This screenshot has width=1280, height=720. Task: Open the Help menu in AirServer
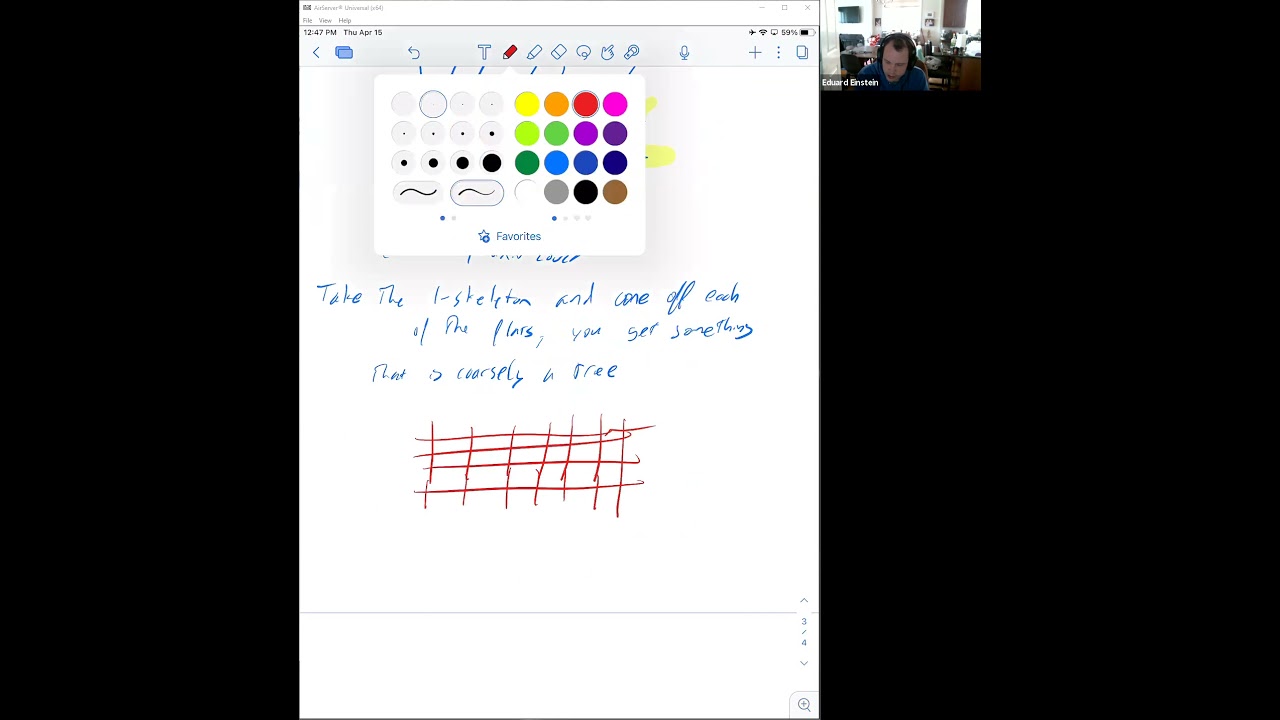[x=345, y=20]
